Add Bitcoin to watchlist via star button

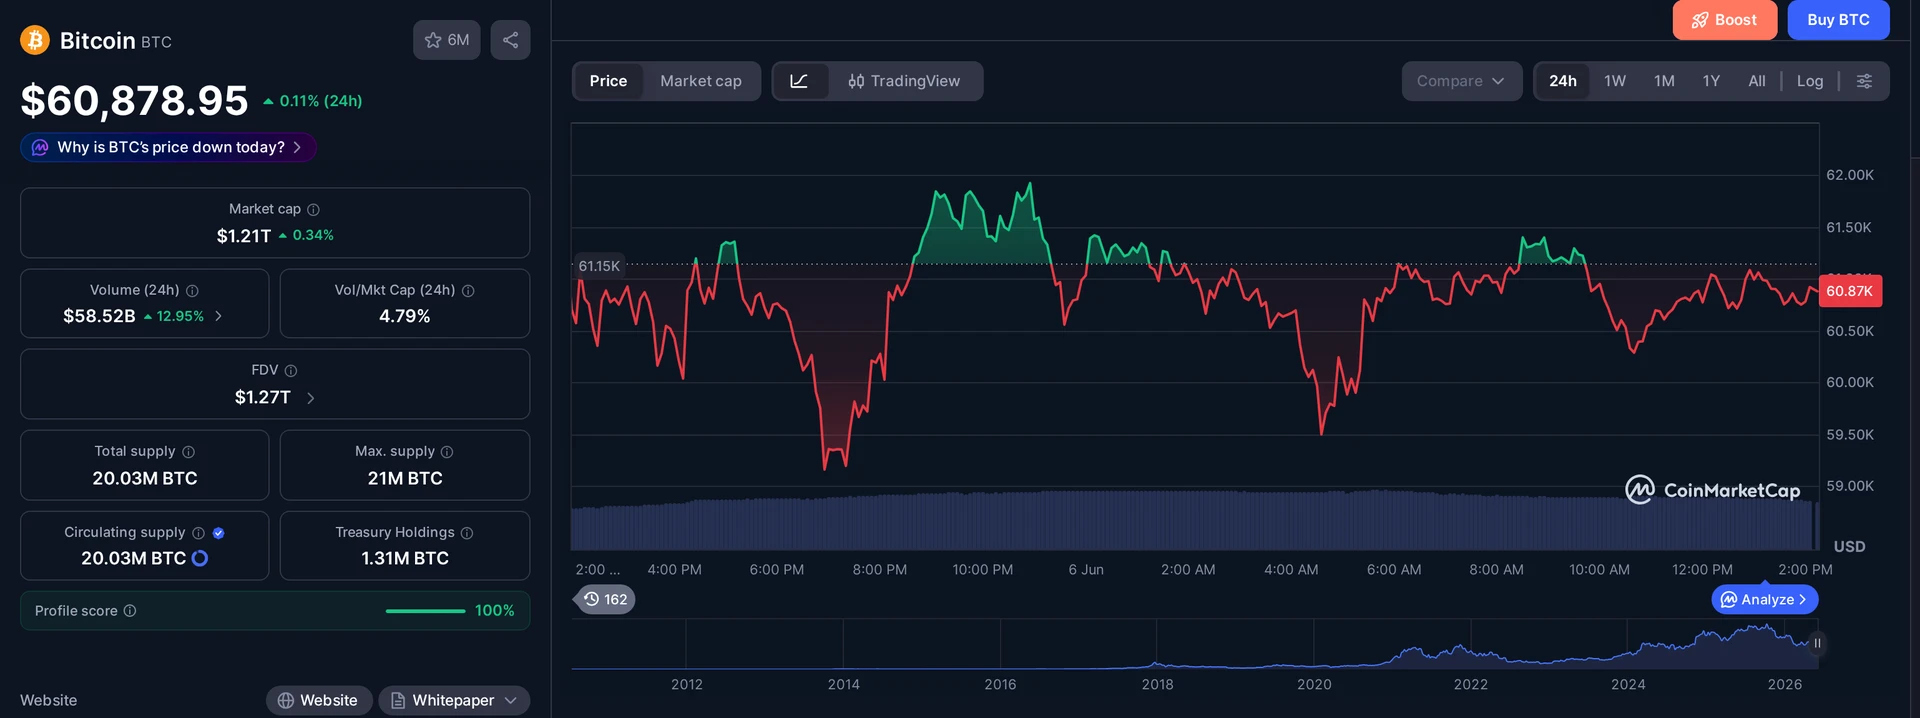click(x=447, y=40)
